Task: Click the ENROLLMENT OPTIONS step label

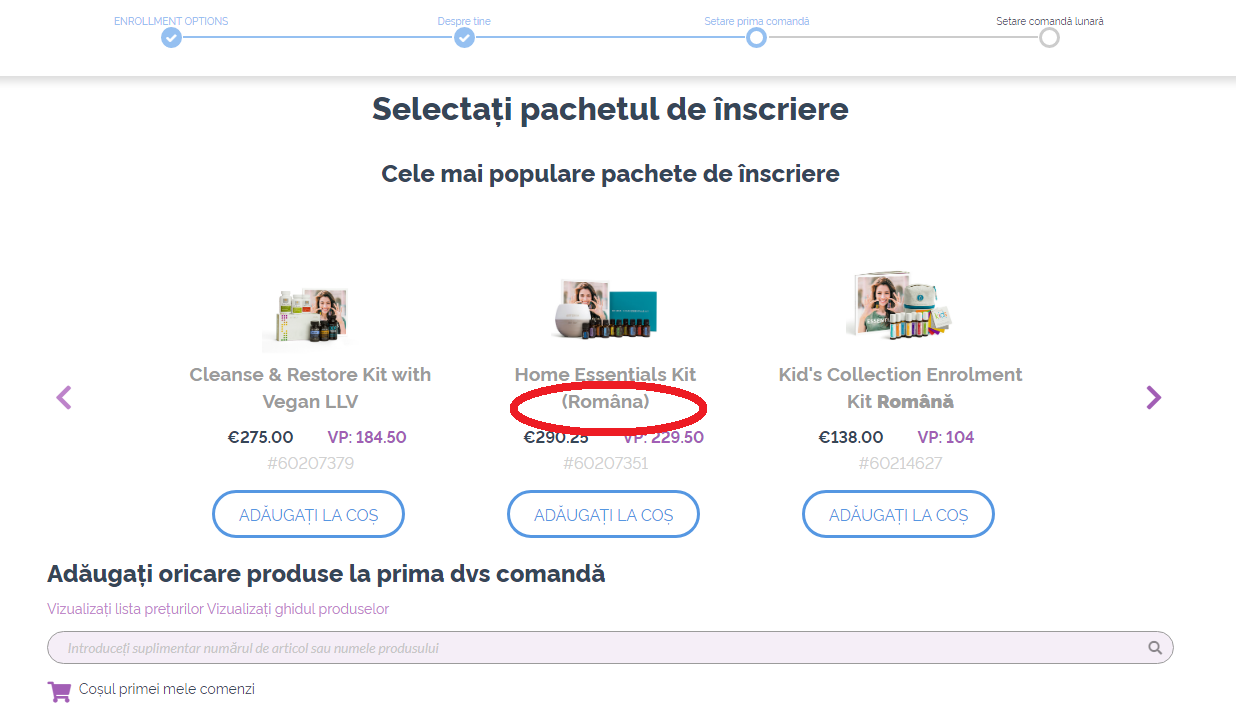Action: click(x=171, y=21)
